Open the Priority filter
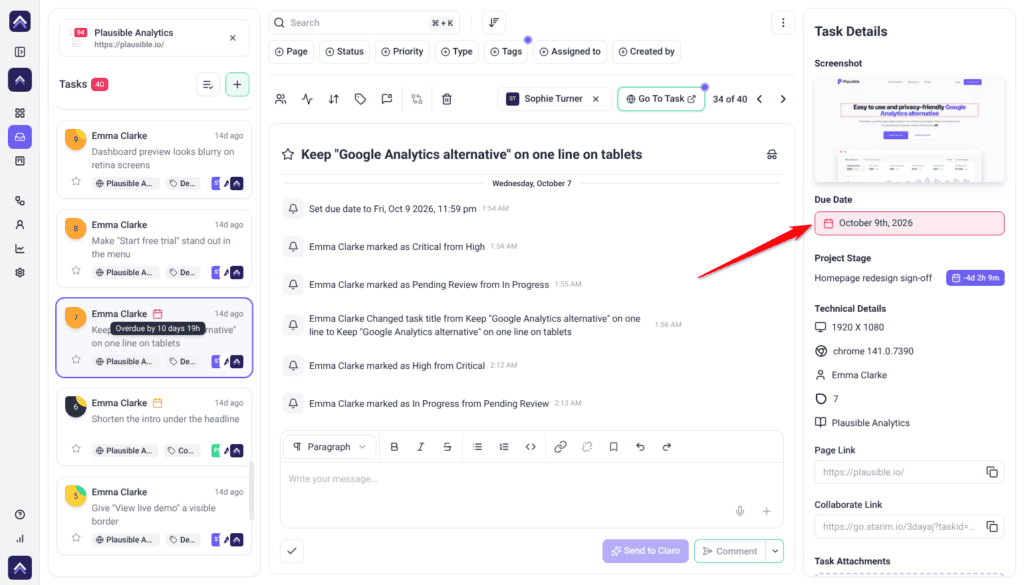The width and height of the screenshot is (1024, 585). (402, 52)
